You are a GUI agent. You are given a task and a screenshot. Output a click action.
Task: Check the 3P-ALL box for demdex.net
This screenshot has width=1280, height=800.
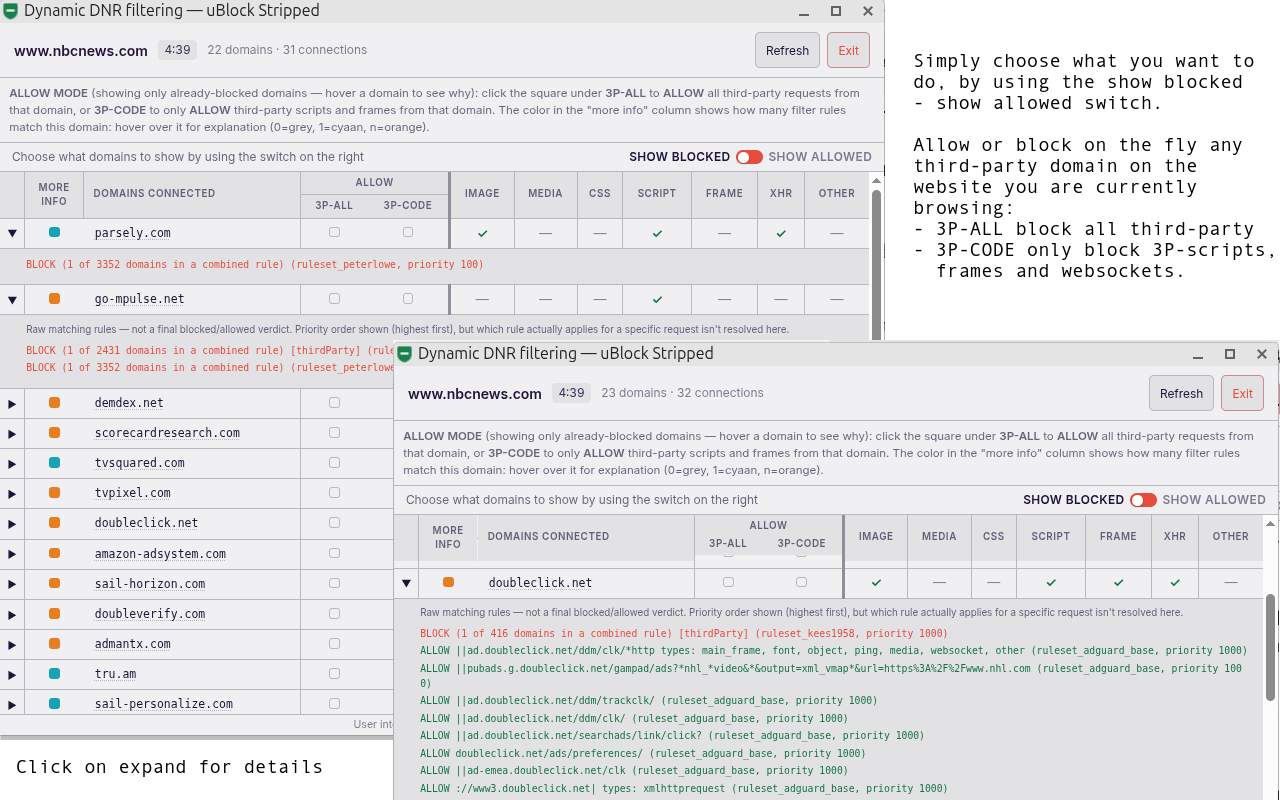[334, 402]
